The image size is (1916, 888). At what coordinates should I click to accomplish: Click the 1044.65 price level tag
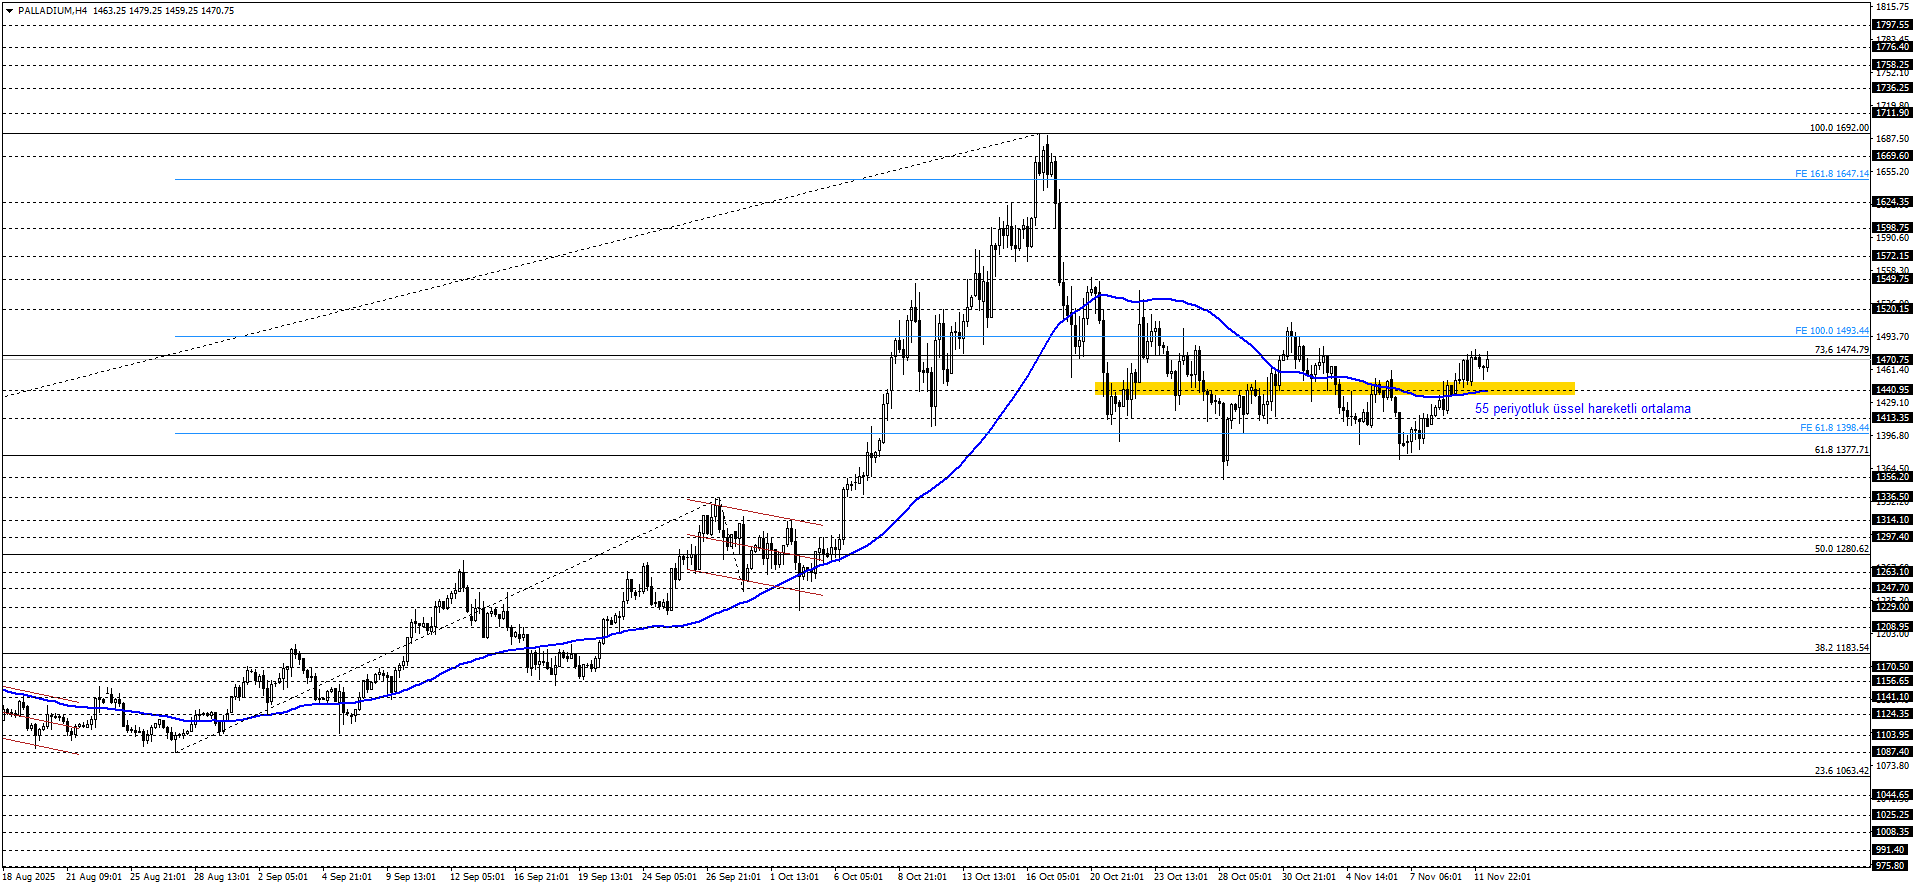(x=1891, y=796)
